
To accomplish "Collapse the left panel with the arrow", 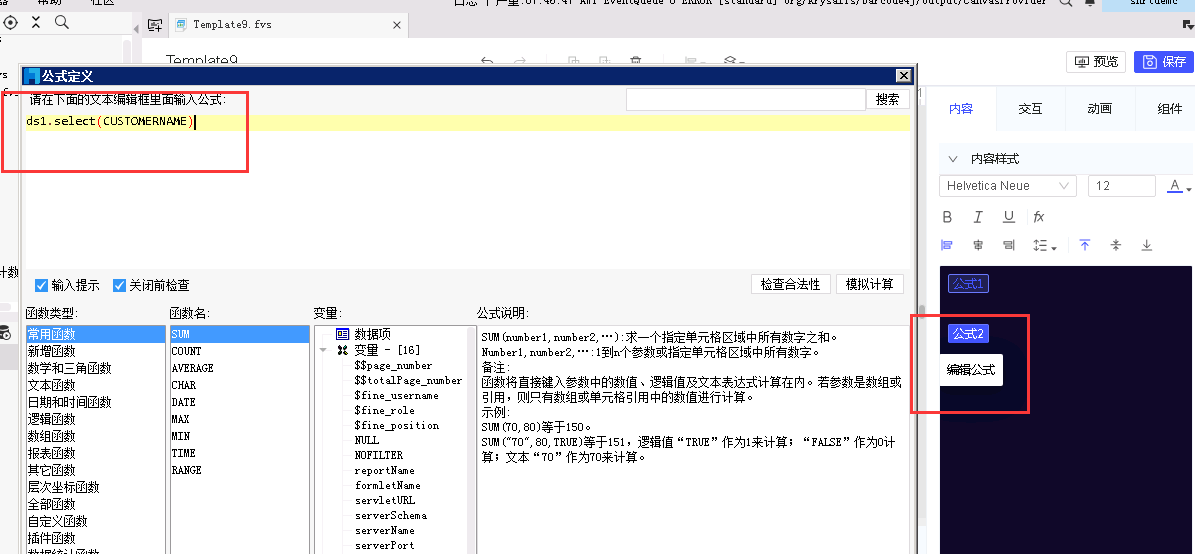I will tap(136, 29).
